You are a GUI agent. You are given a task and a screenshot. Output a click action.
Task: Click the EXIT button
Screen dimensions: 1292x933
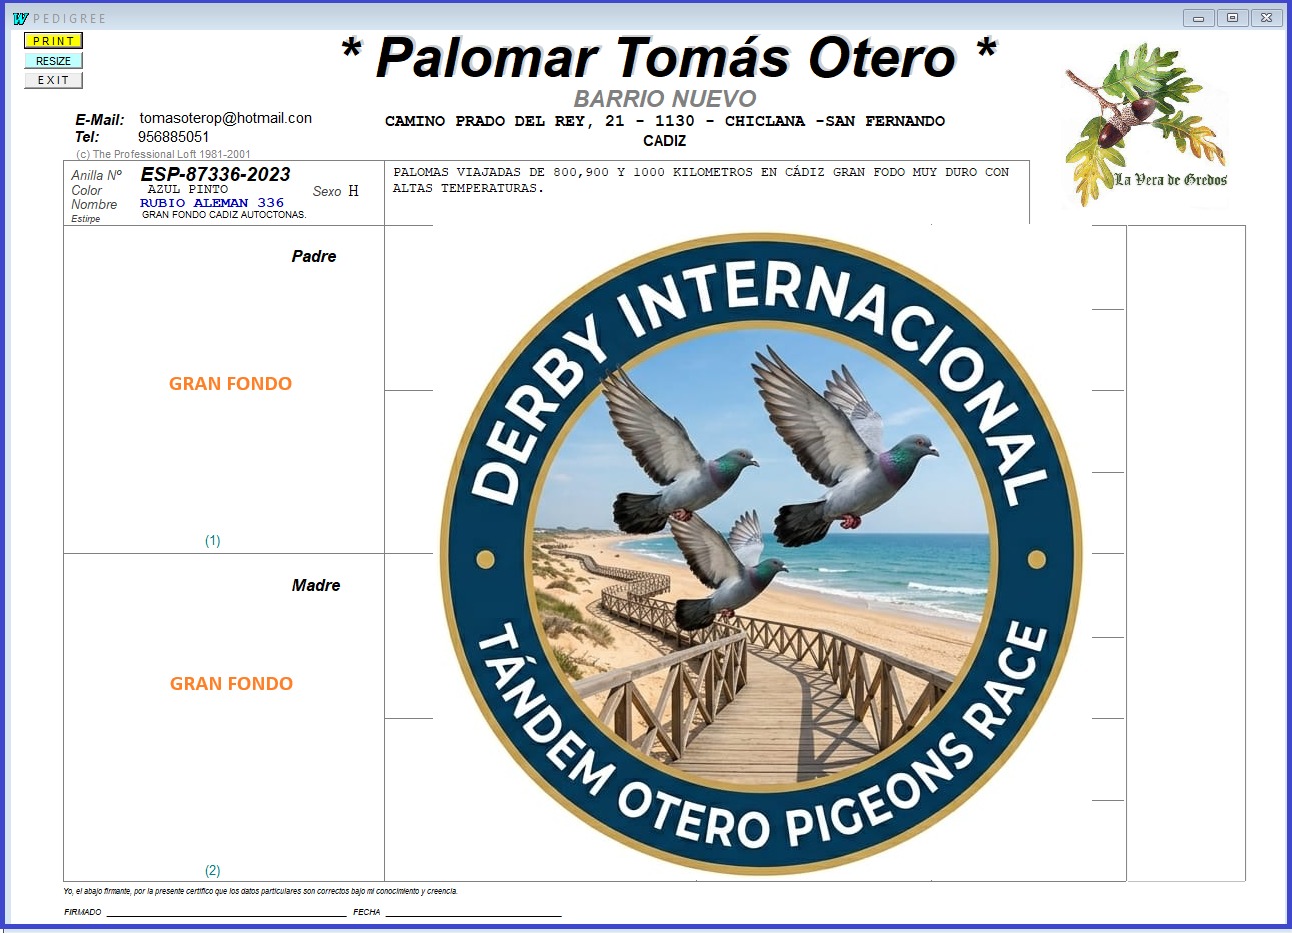tap(53, 80)
